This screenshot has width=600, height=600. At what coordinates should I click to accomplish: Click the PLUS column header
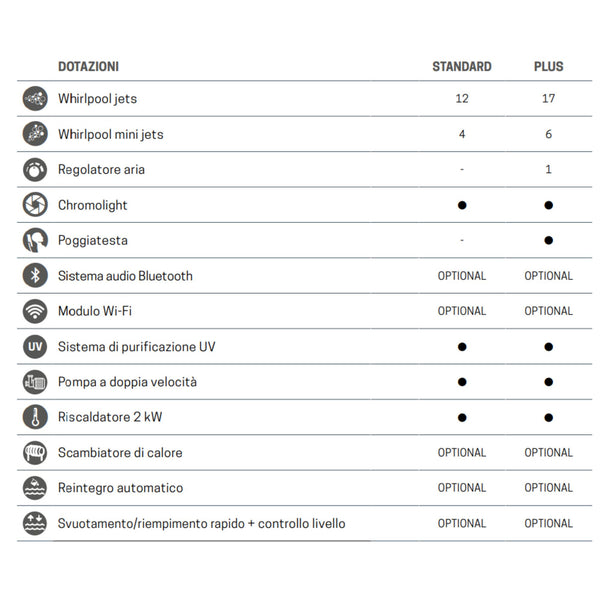(548, 67)
